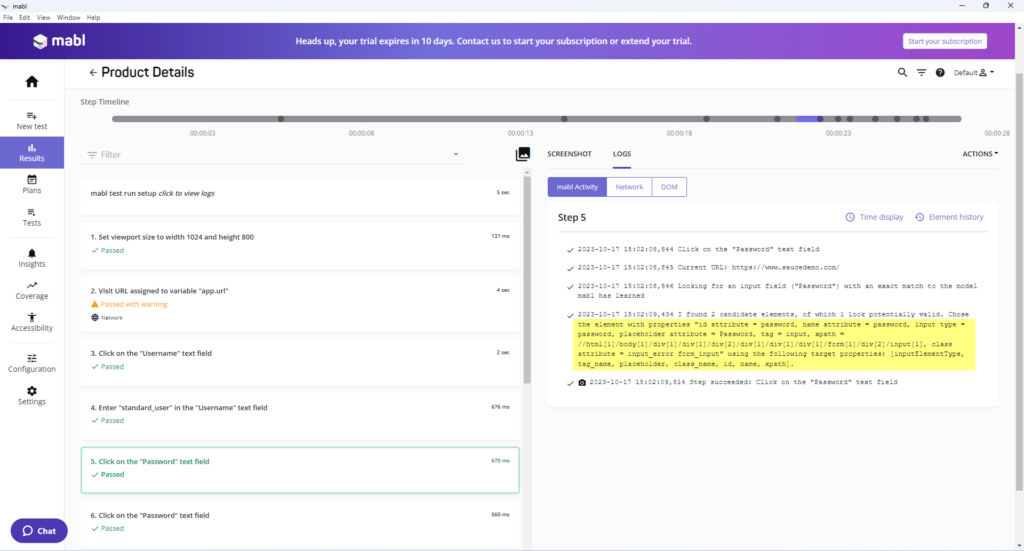Go back using Product Details arrow

point(93,73)
